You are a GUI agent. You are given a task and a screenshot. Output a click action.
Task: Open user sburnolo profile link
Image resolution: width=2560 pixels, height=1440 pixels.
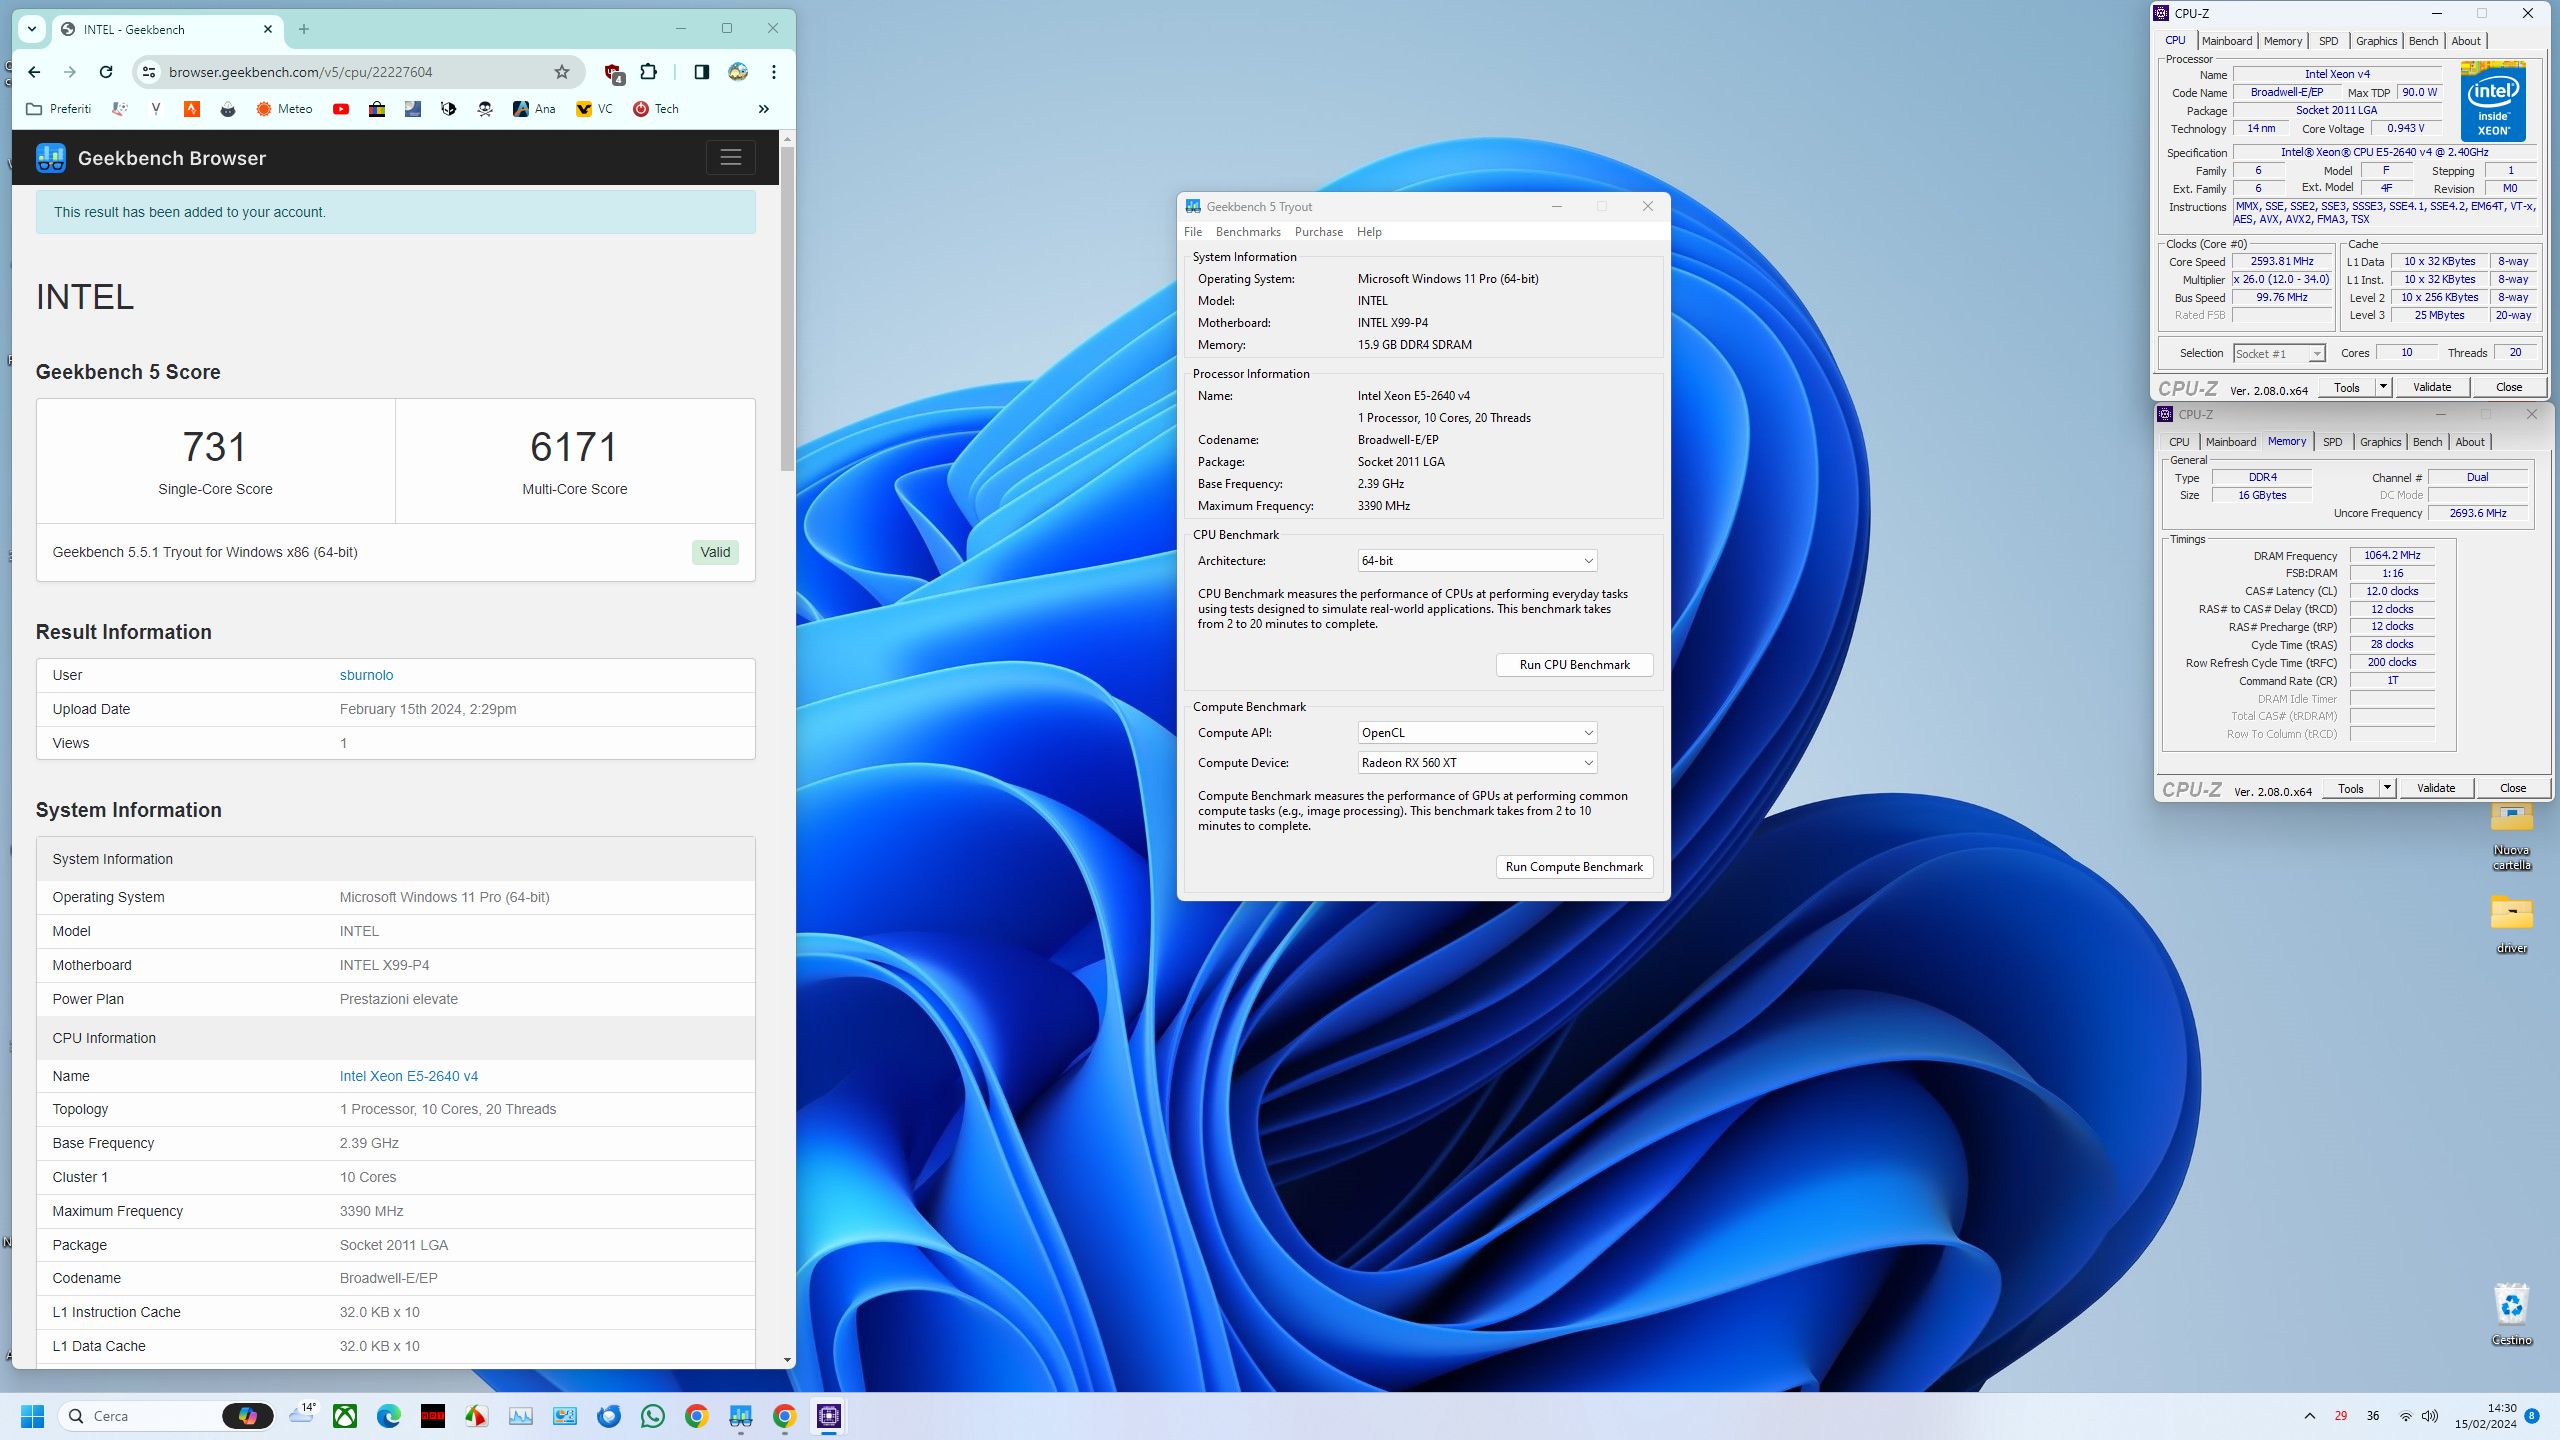(x=366, y=675)
